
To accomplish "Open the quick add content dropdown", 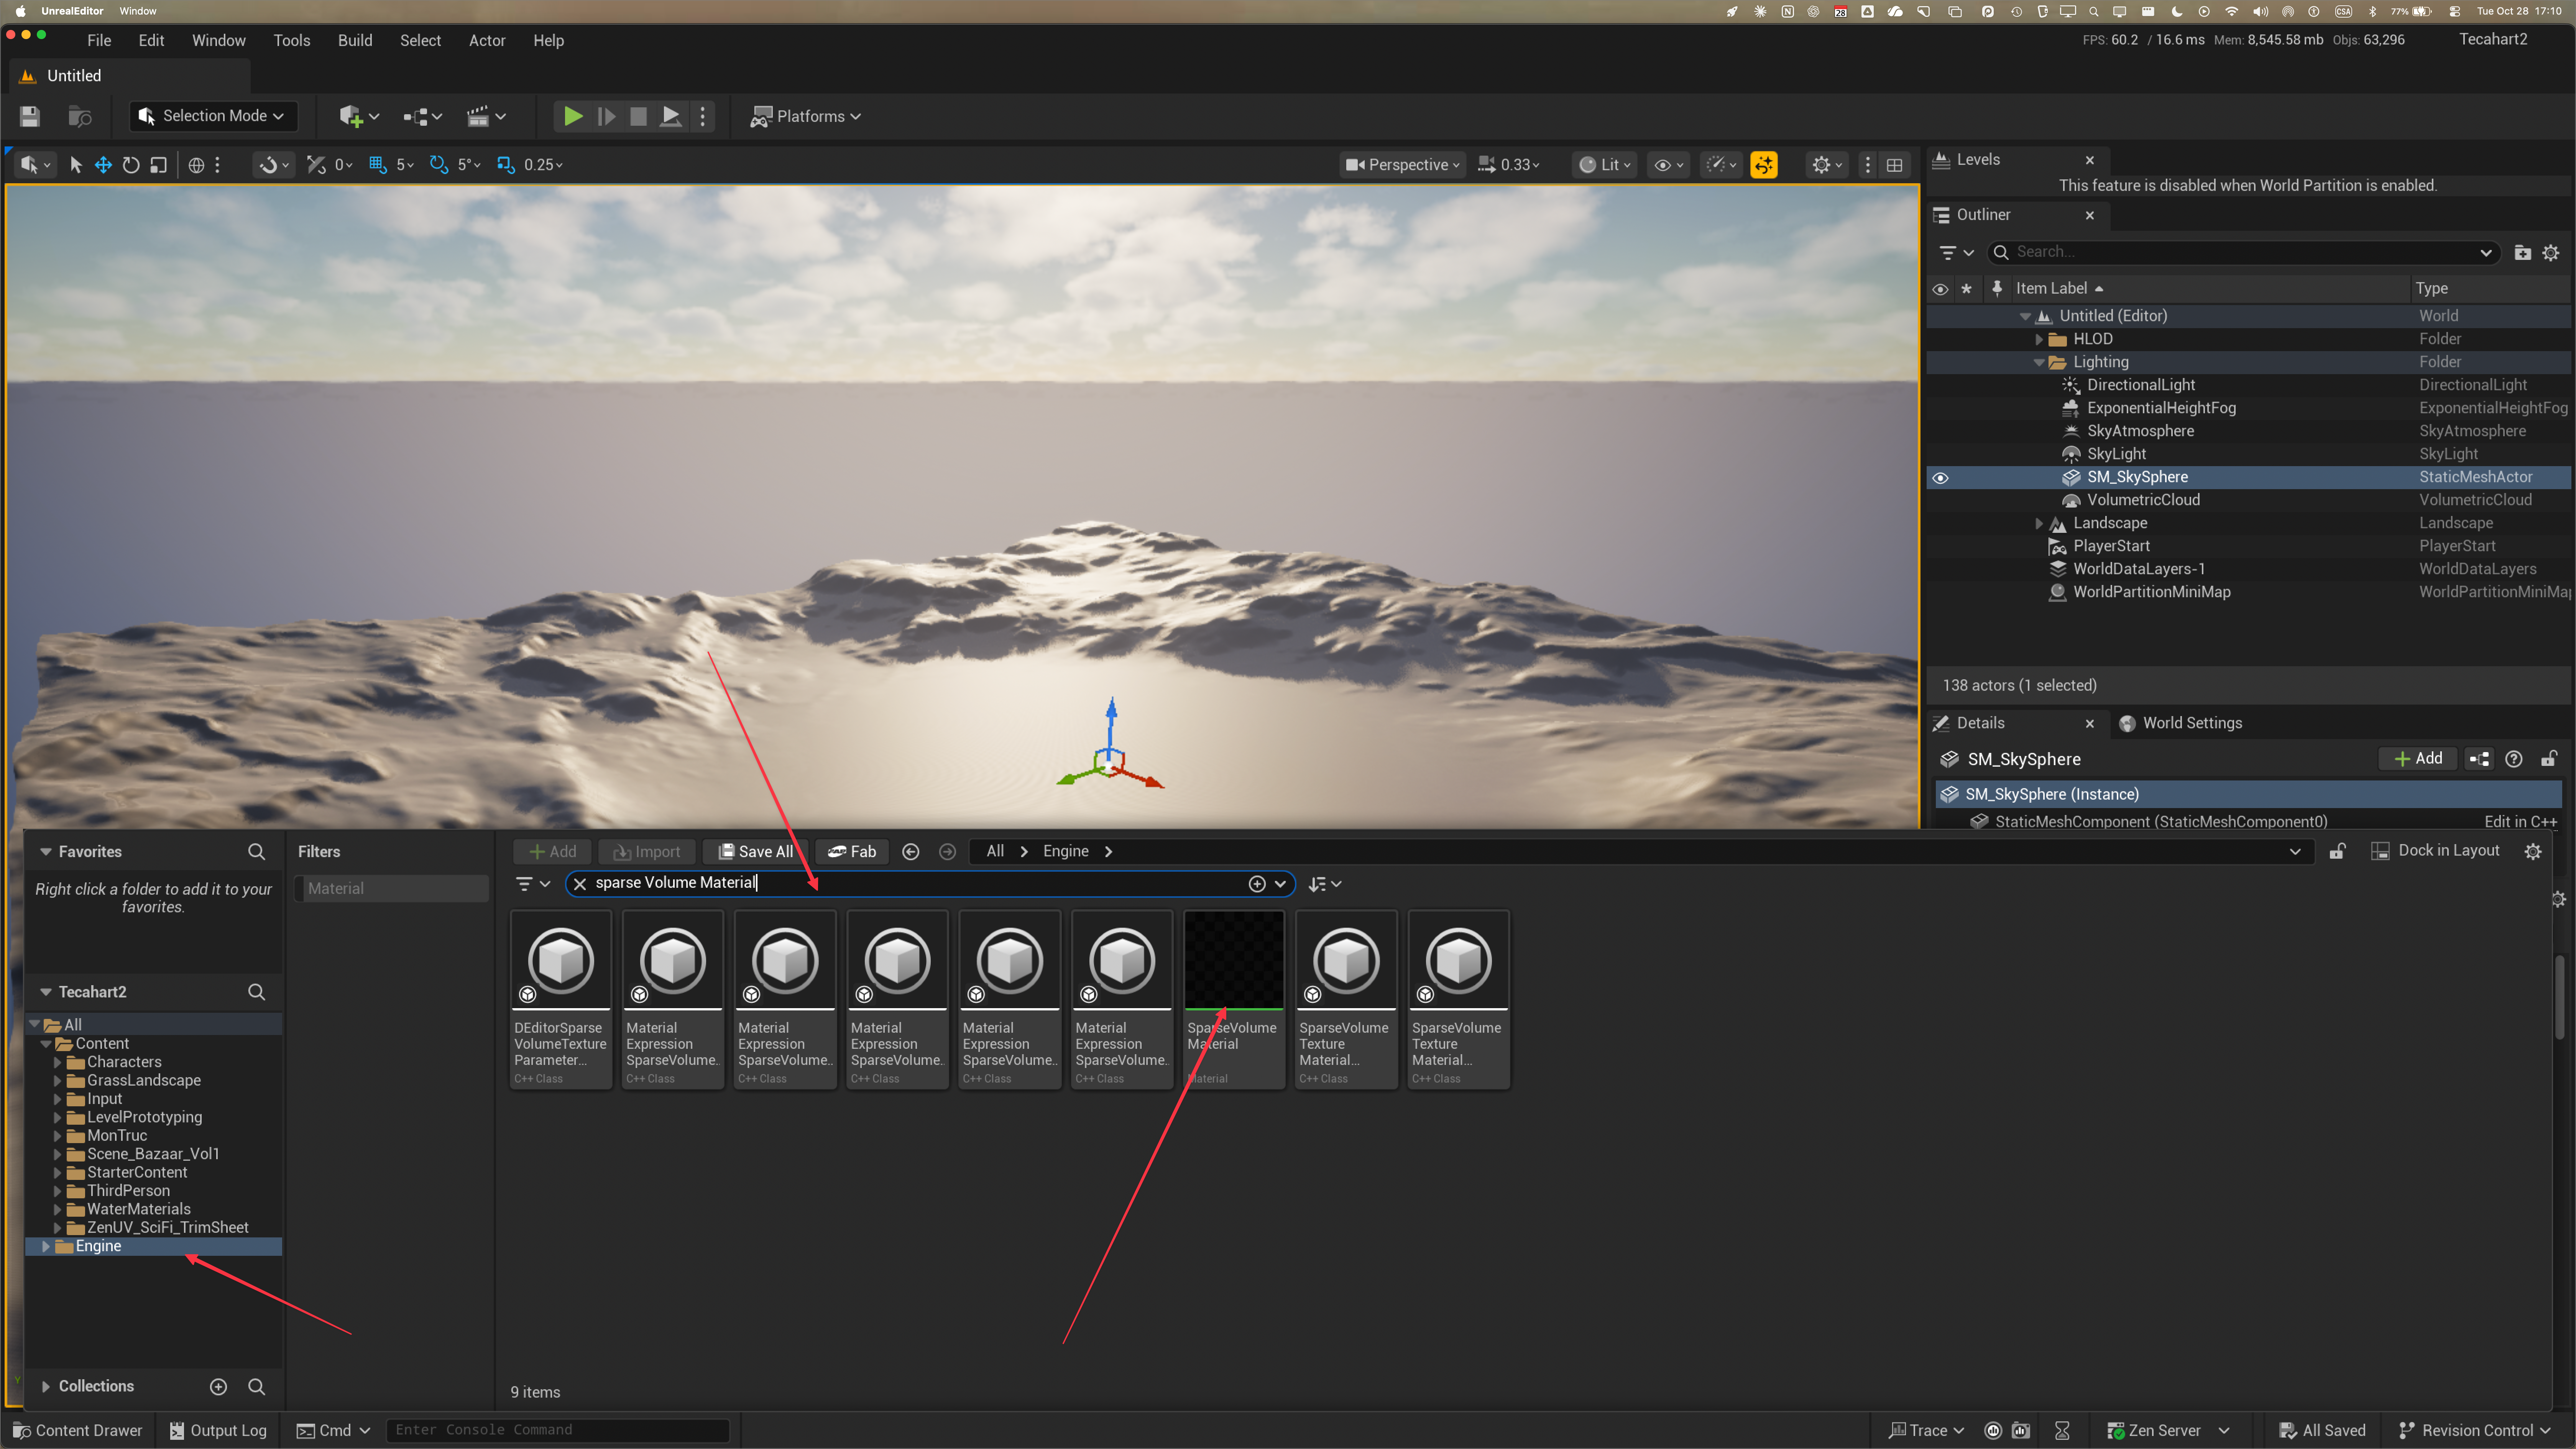I will 359,116.
